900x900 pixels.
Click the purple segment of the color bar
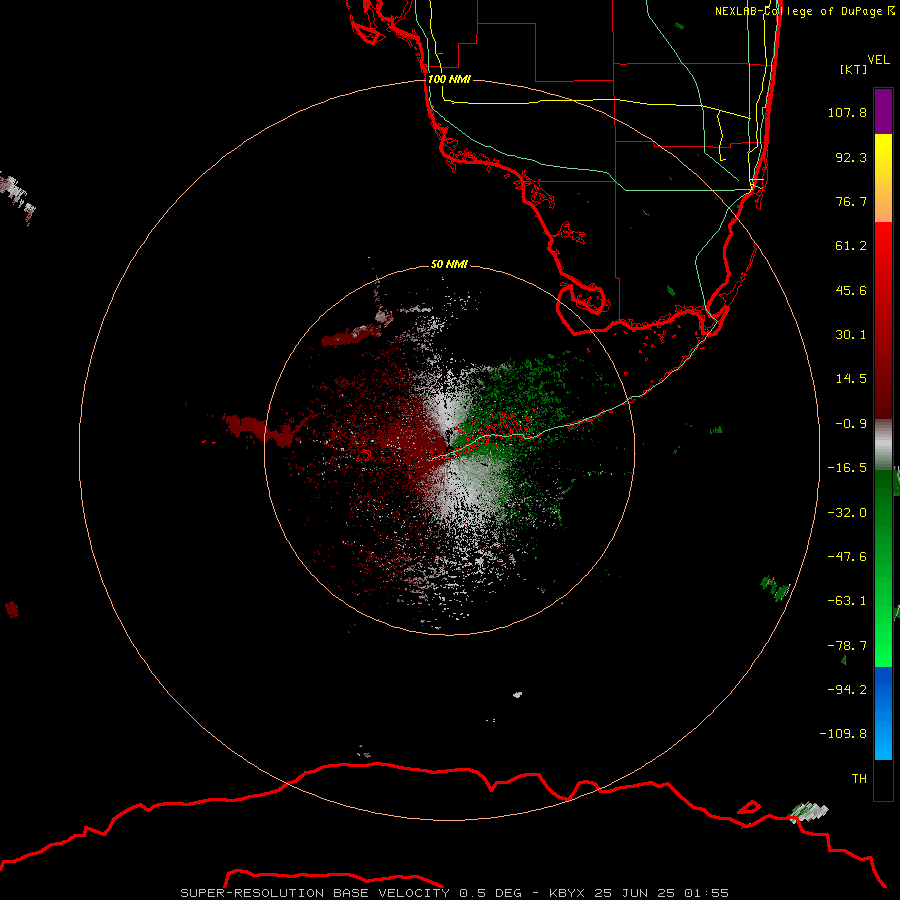coord(883,111)
